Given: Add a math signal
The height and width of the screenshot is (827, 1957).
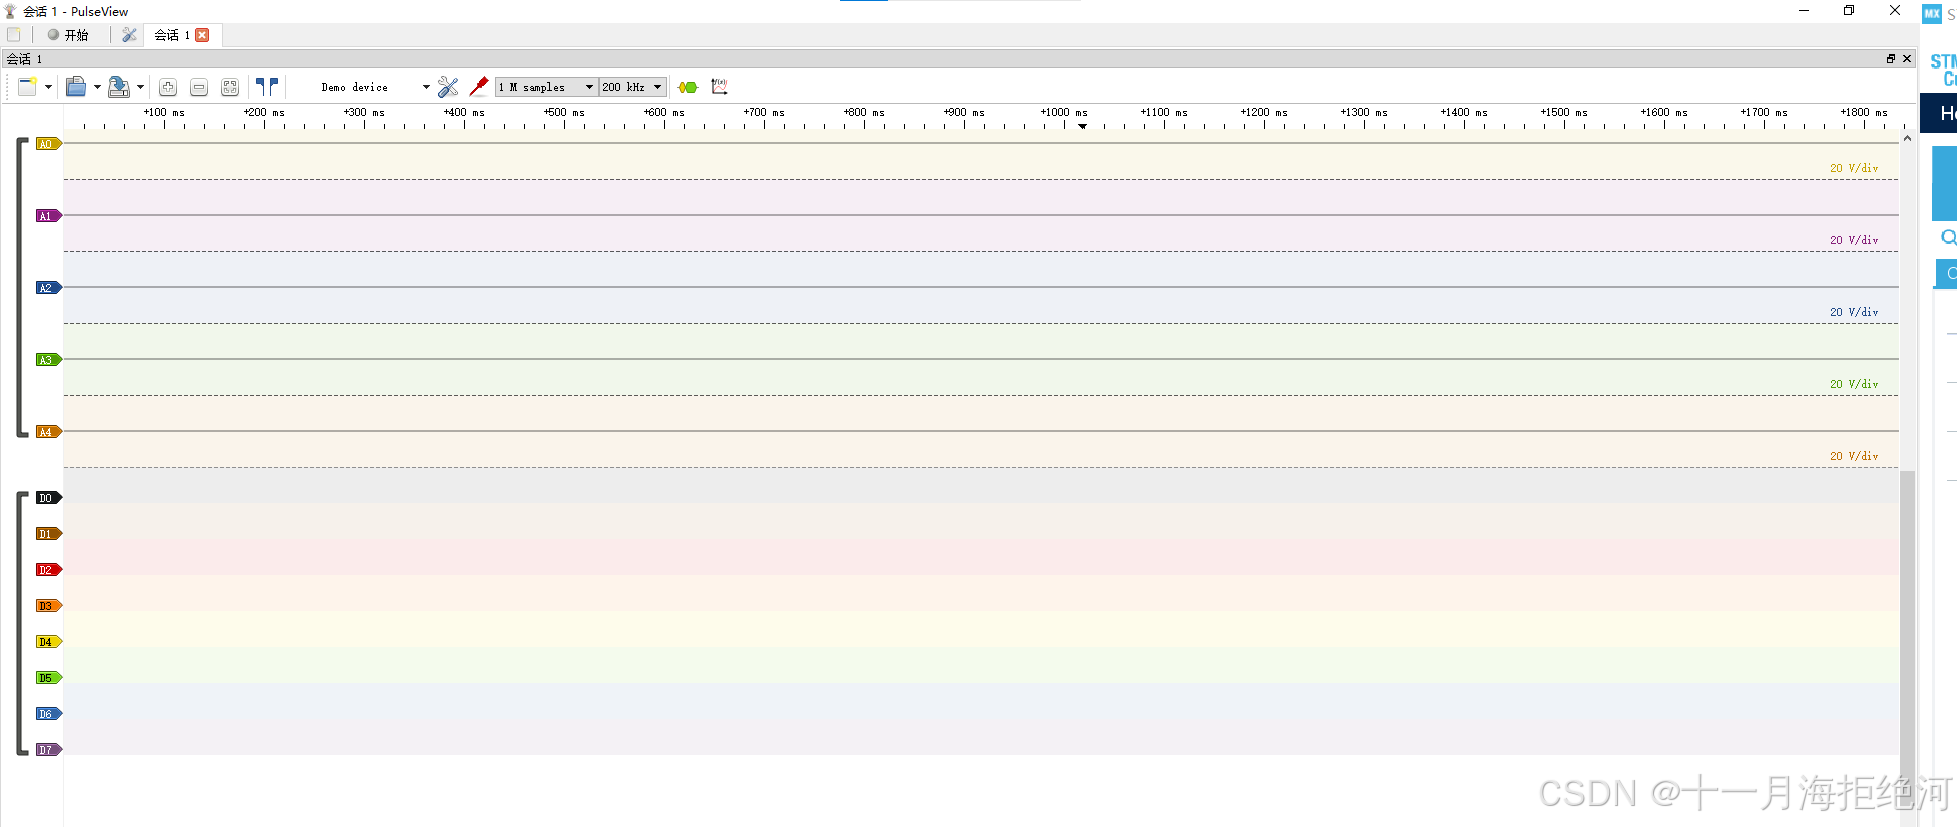Looking at the screenshot, I should [719, 87].
